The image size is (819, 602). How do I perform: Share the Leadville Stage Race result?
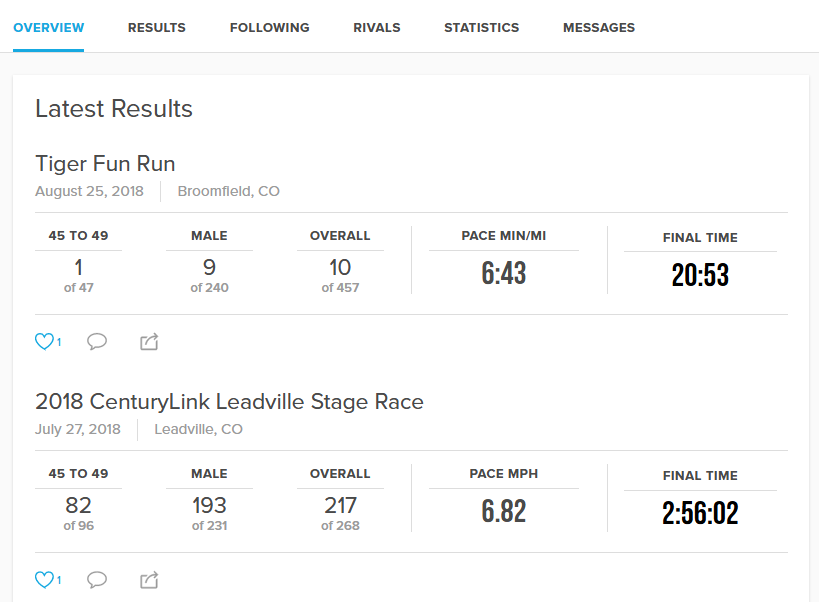149,580
